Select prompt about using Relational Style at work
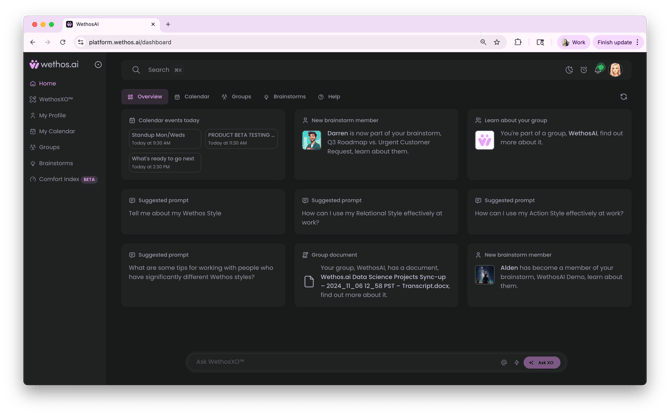 click(x=376, y=212)
